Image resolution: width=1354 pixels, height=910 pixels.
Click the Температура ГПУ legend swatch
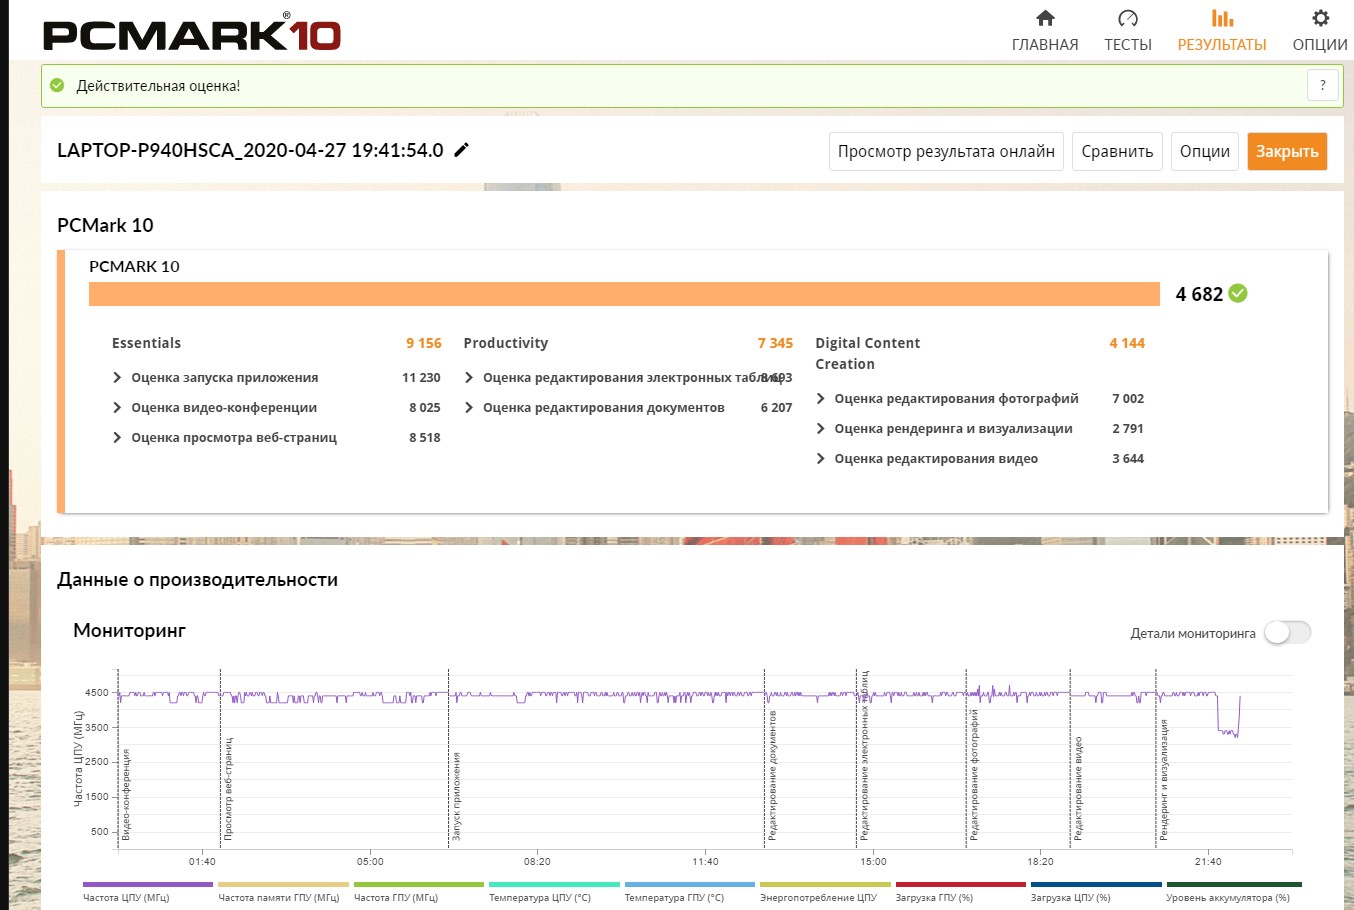[690, 885]
